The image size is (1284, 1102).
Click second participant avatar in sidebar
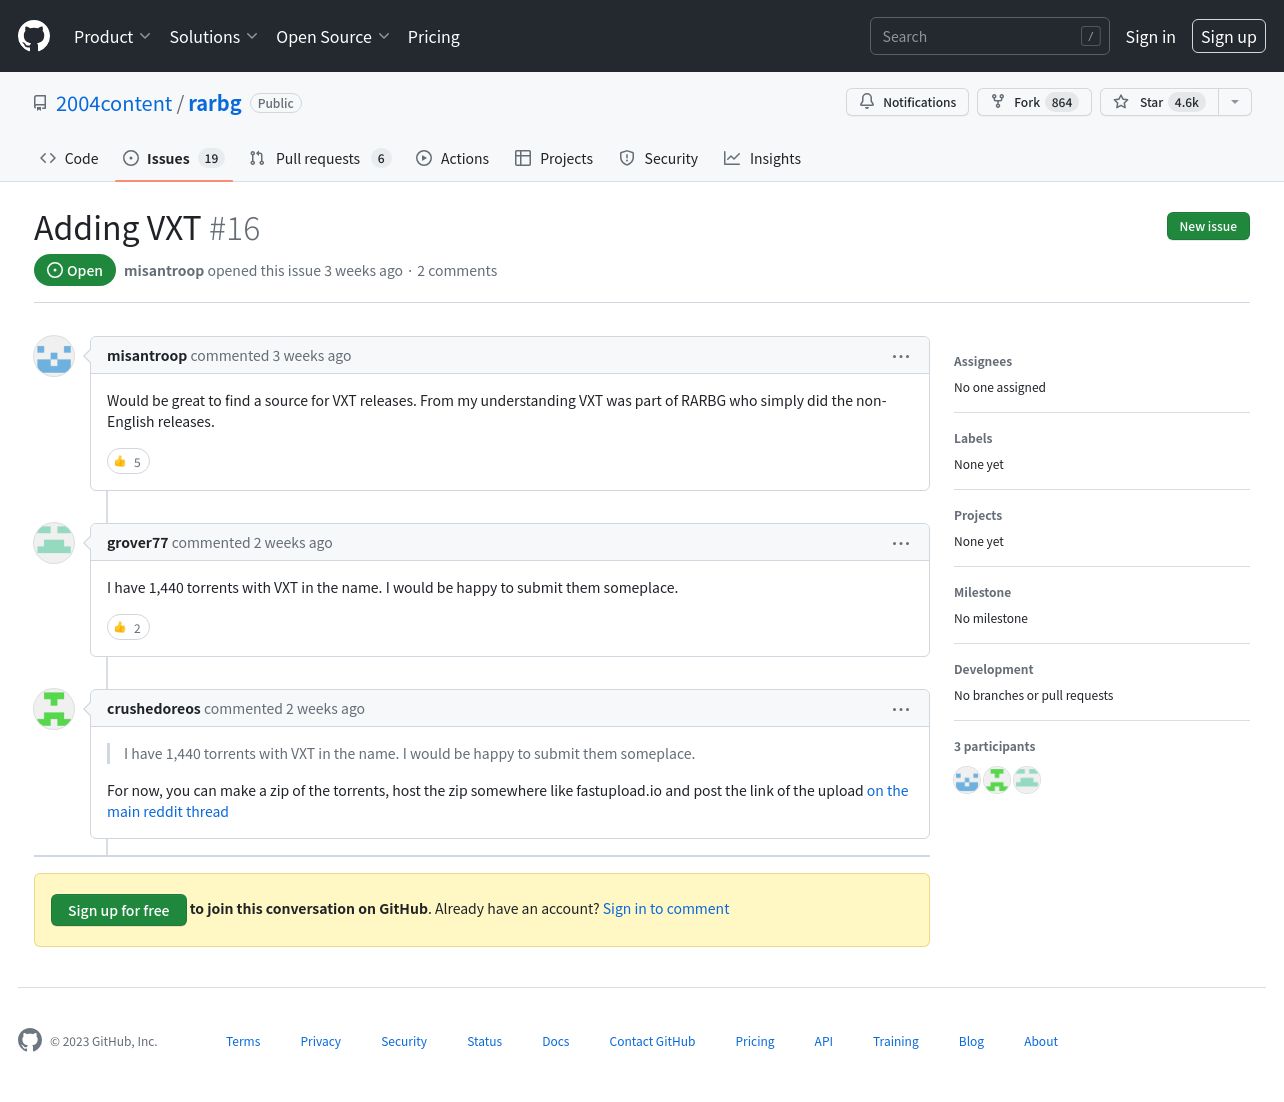click(997, 780)
